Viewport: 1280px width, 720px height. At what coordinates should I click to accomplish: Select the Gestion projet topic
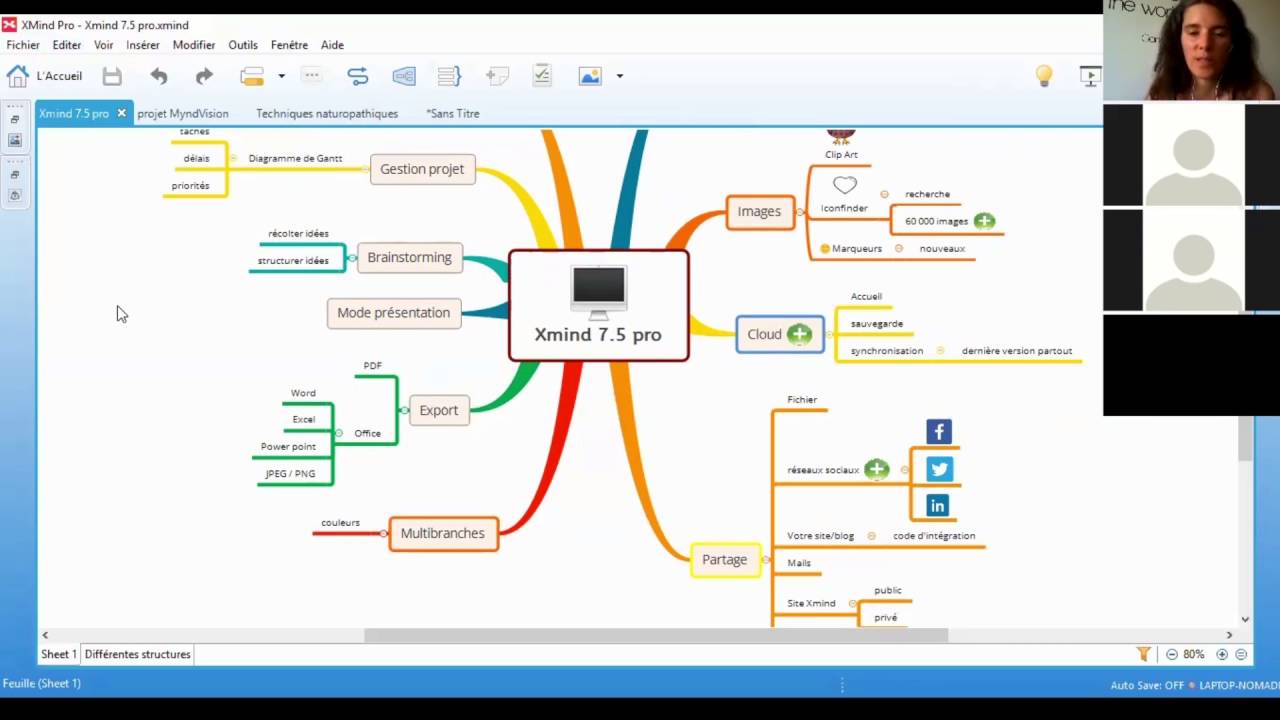(x=422, y=169)
